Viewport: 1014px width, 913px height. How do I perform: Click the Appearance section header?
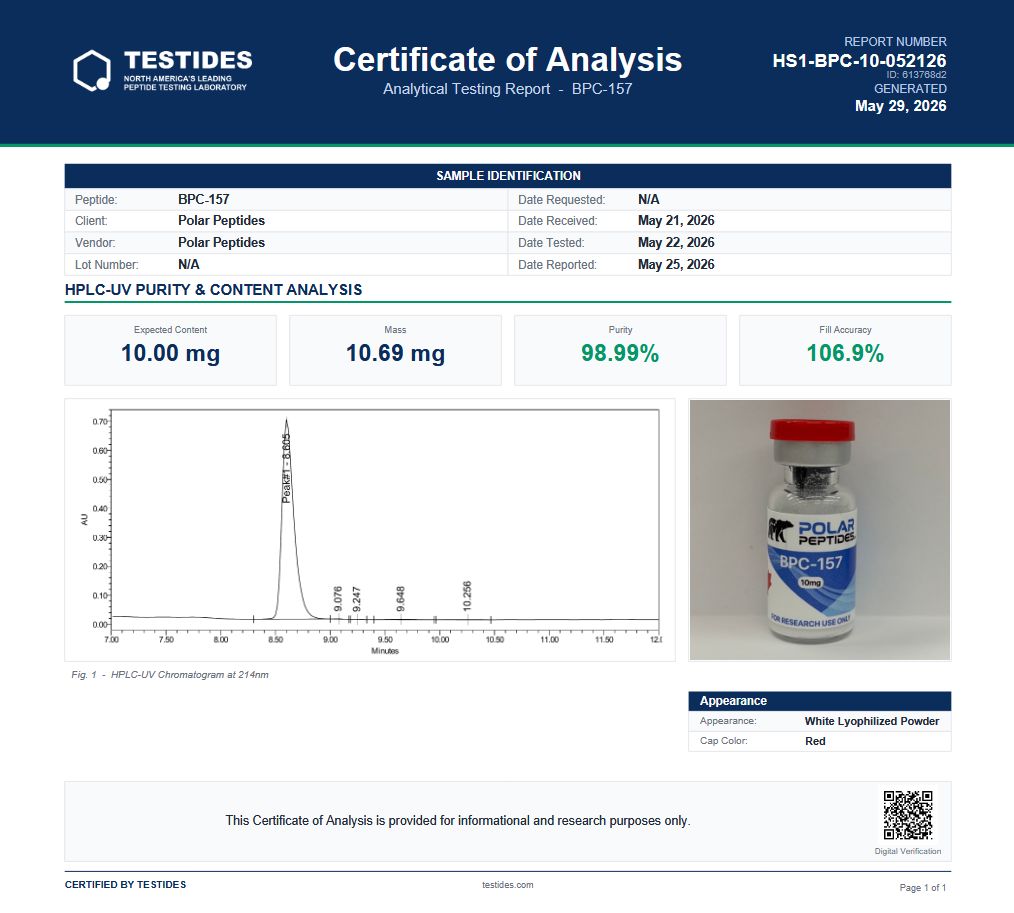(x=819, y=701)
